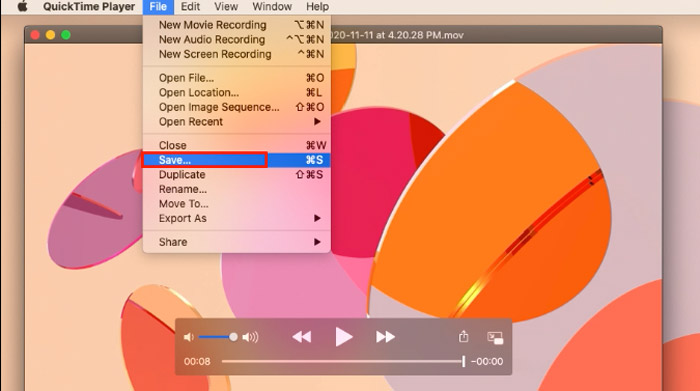Maximize the movie window with green button

pos(66,35)
